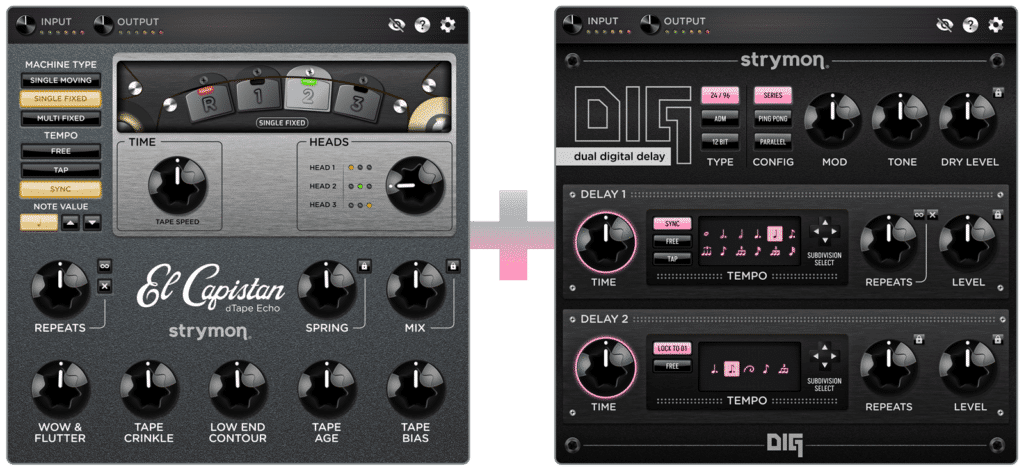Open El Capistan settings gear
This screenshot has width=1024, height=470.
[x=447, y=25]
